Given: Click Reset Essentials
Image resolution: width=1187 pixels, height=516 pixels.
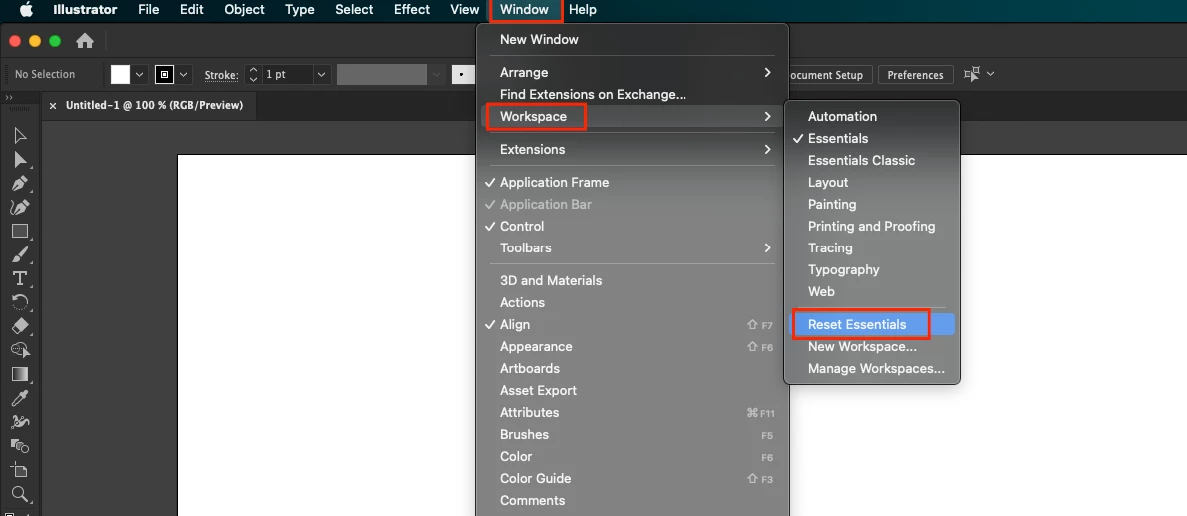Looking at the screenshot, I should click(872, 325).
